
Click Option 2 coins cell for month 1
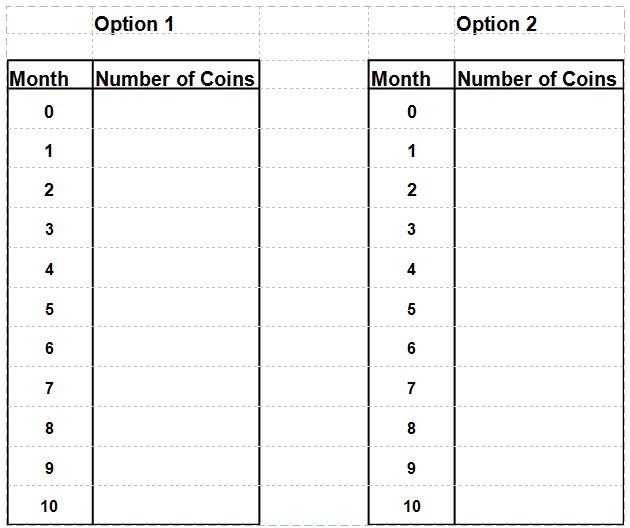537,151
